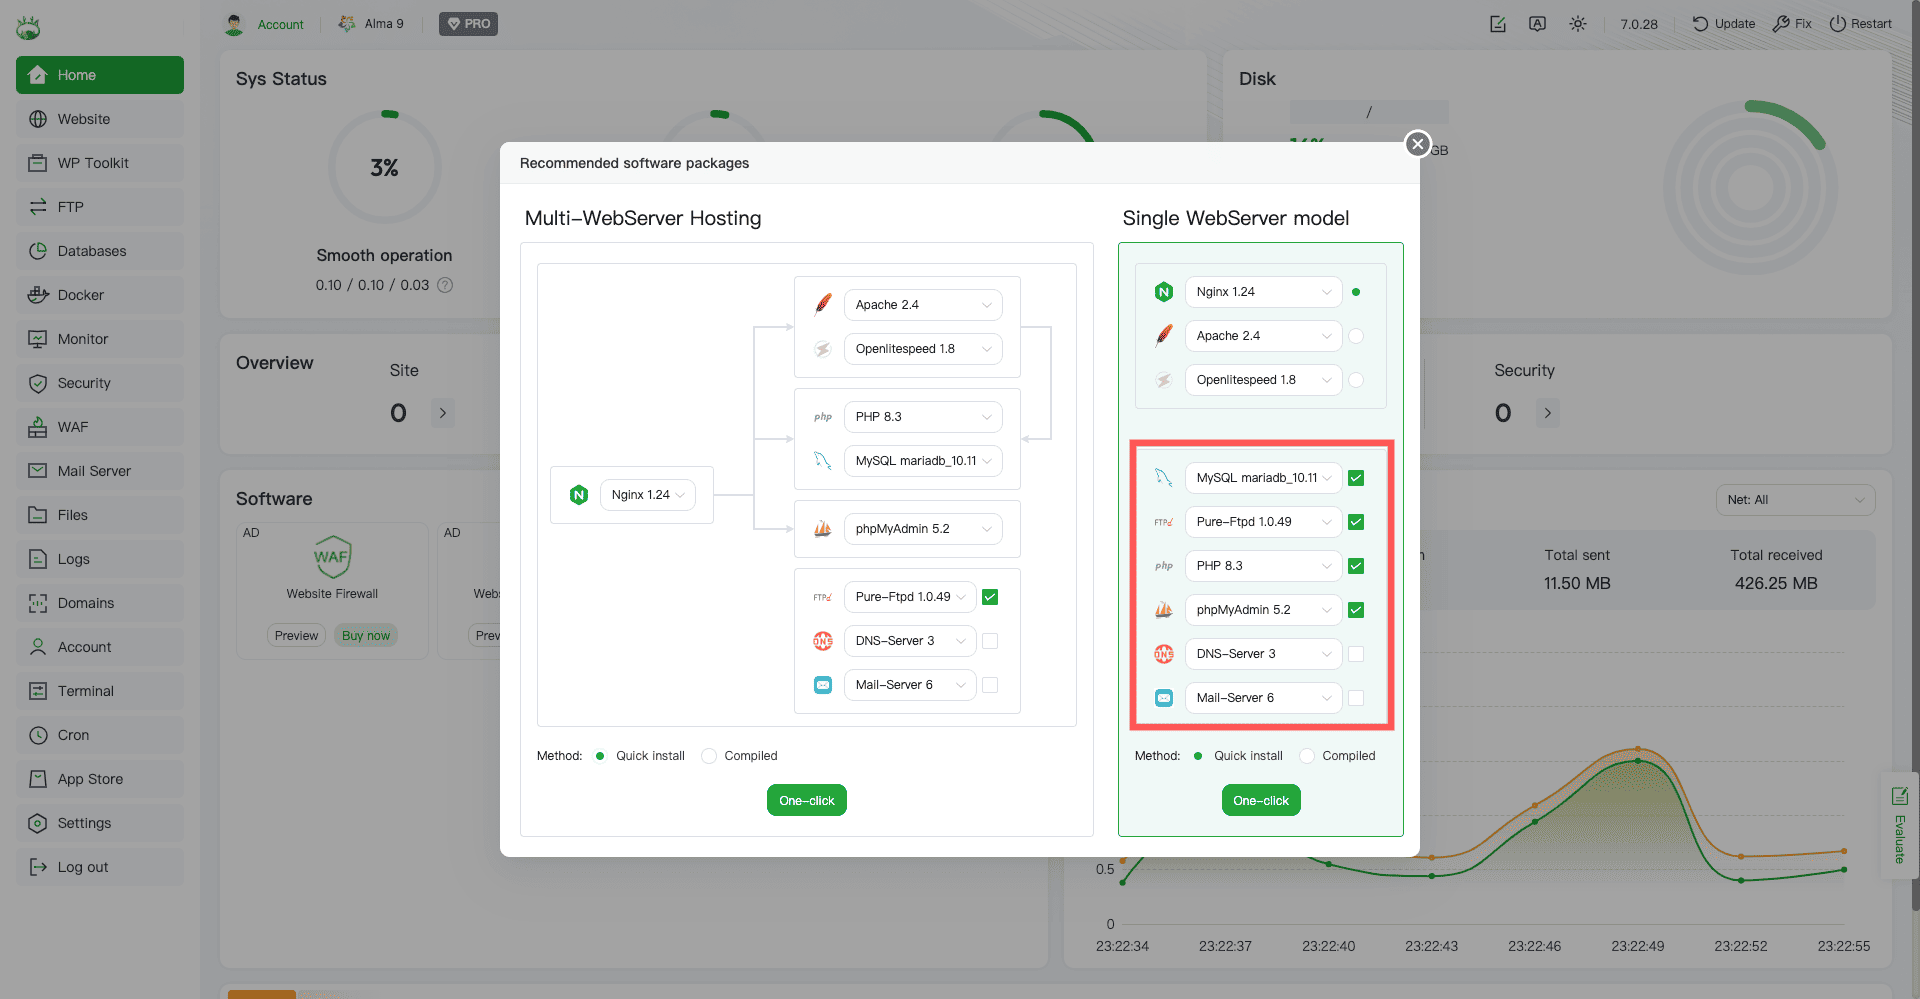The width and height of the screenshot is (1920, 999).
Task: Click the Evaluate icon on right edge
Action: (1899, 796)
